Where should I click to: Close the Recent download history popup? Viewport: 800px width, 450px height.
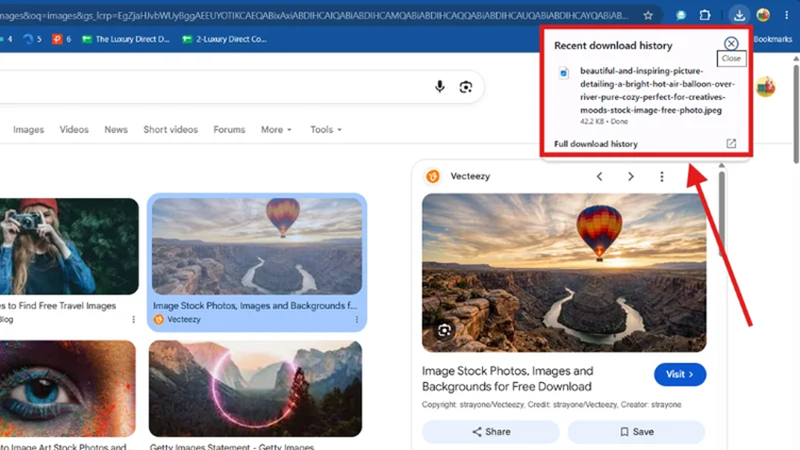[x=731, y=43]
